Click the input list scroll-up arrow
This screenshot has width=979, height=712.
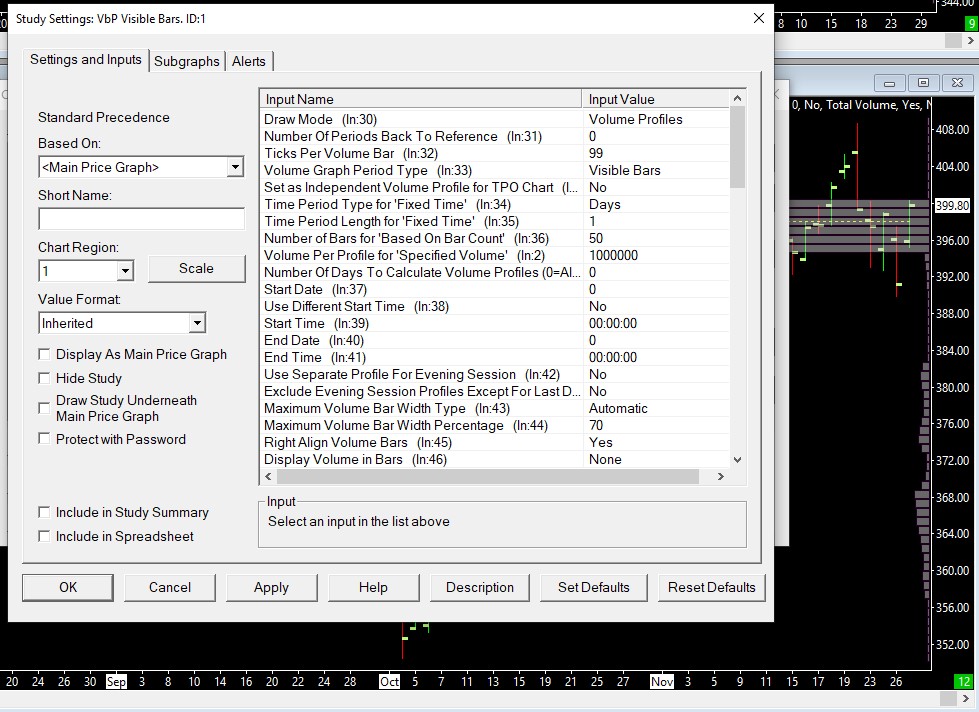(x=738, y=99)
